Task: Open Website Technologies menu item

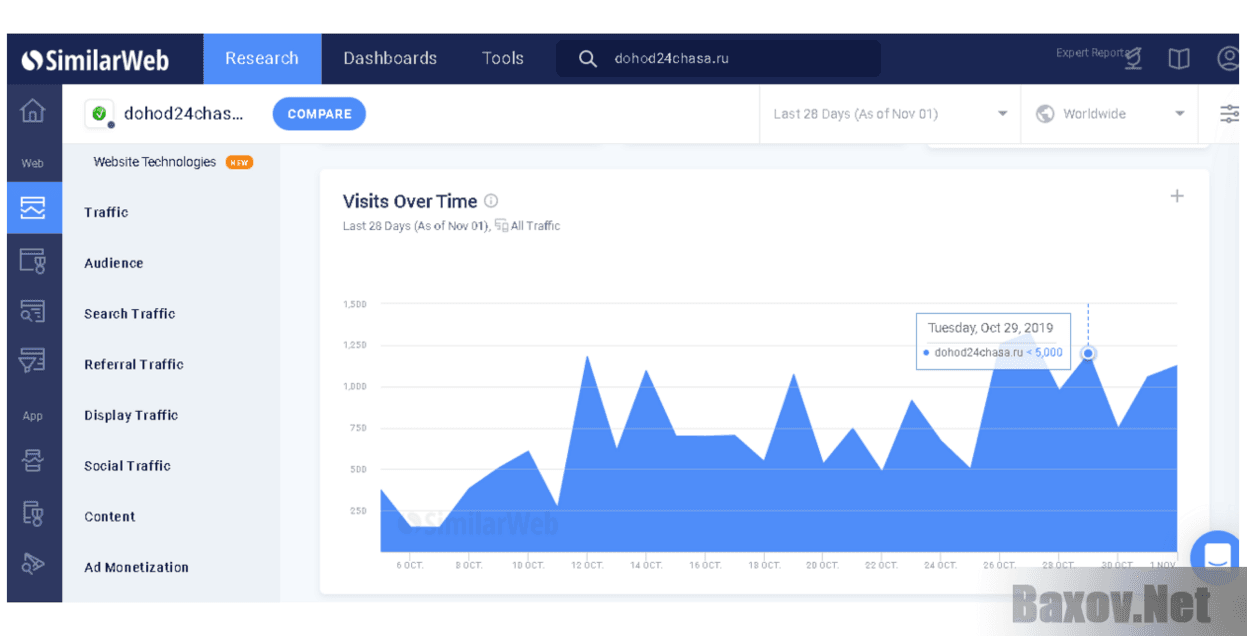Action: tap(155, 162)
